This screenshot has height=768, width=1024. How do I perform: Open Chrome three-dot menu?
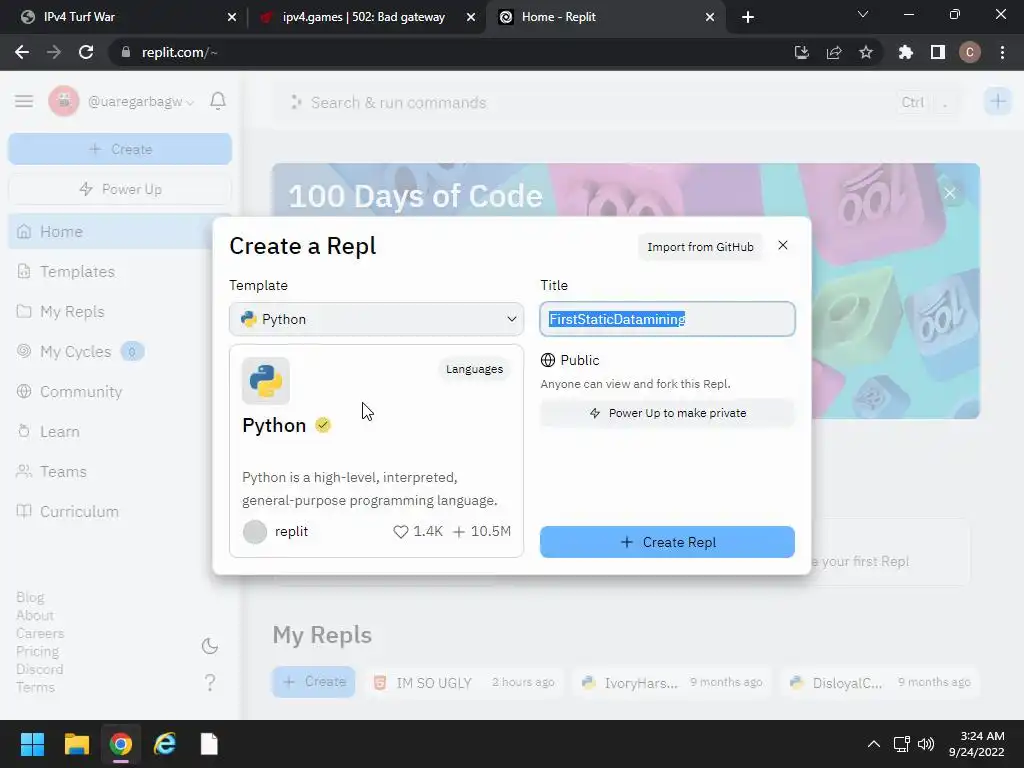[1002, 52]
